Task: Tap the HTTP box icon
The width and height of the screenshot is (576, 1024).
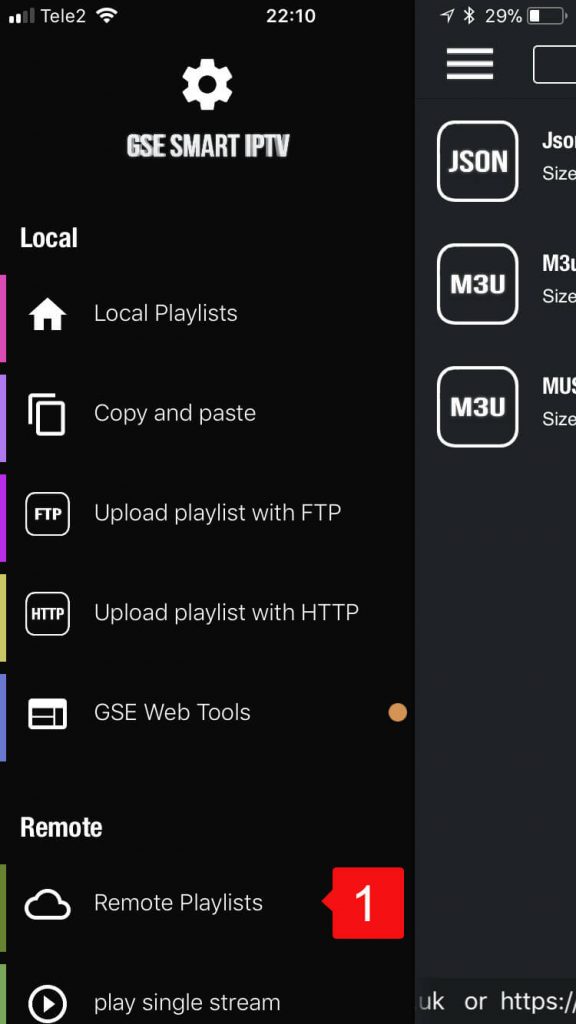Action: point(48,613)
